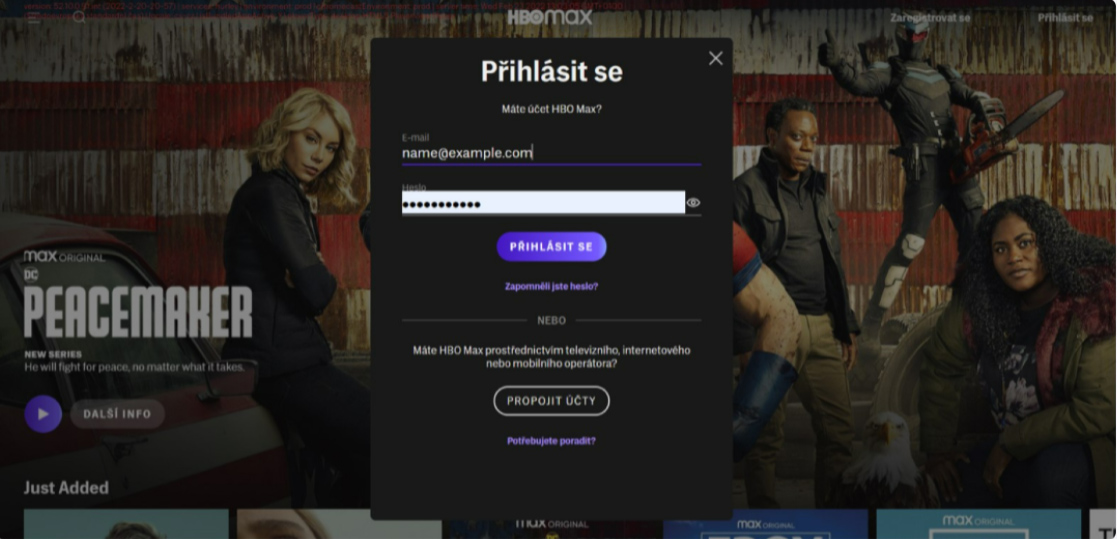Image resolution: width=1117 pixels, height=539 pixels.
Task: Click the PEACEMAKER title logo
Action: click(138, 311)
